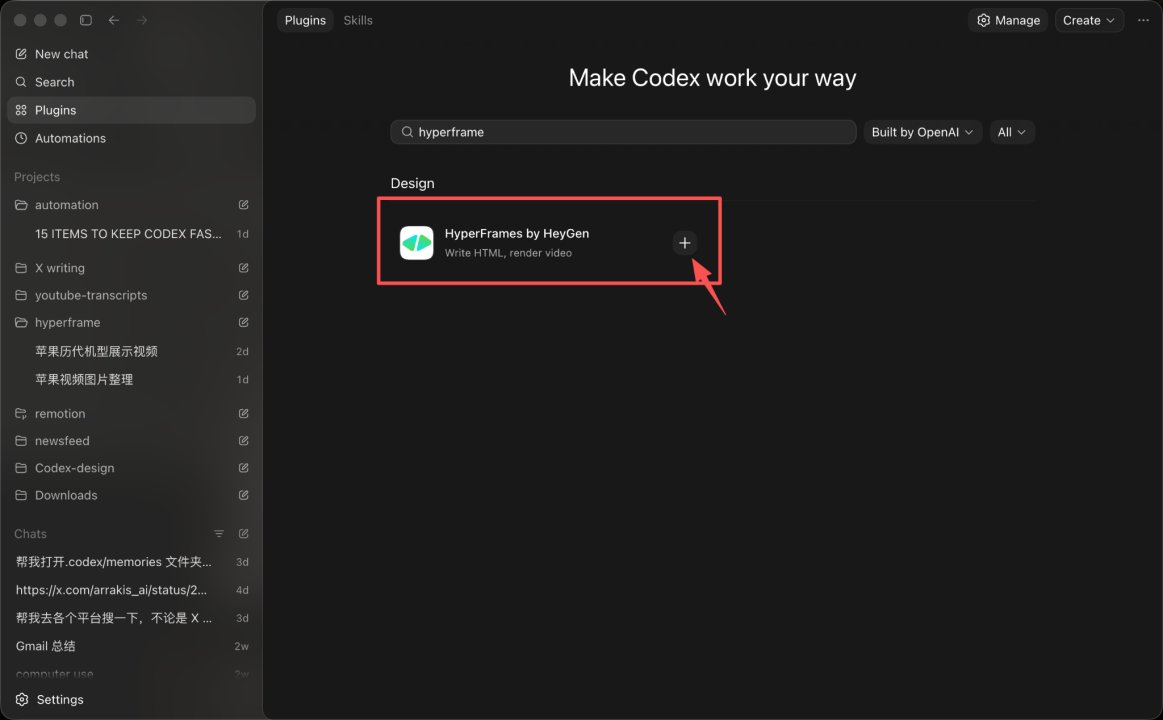Open the All filter dropdown
1163x720 pixels.
point(1012,132)
